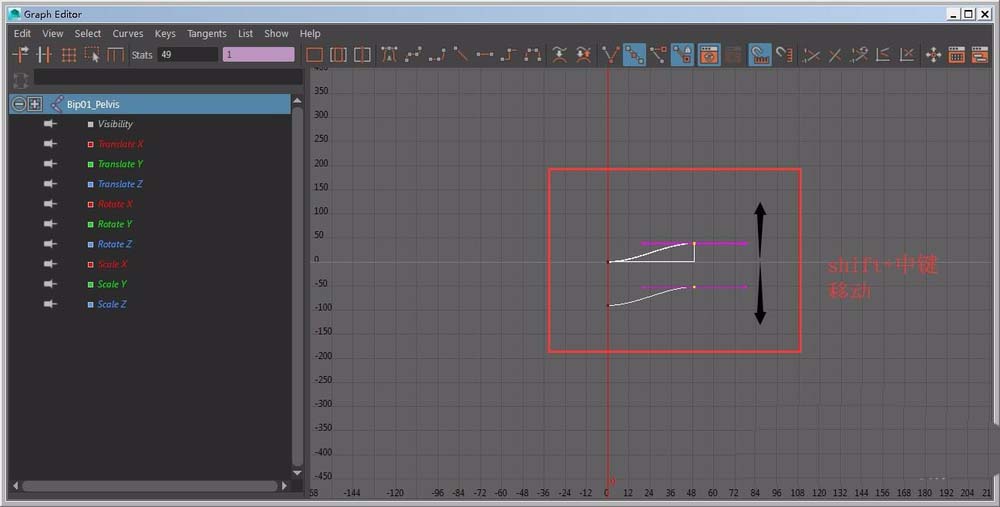Screen dimensions: 1000x507
Task: Click the Break Tangents icon
Action: [x=609, y=55]
